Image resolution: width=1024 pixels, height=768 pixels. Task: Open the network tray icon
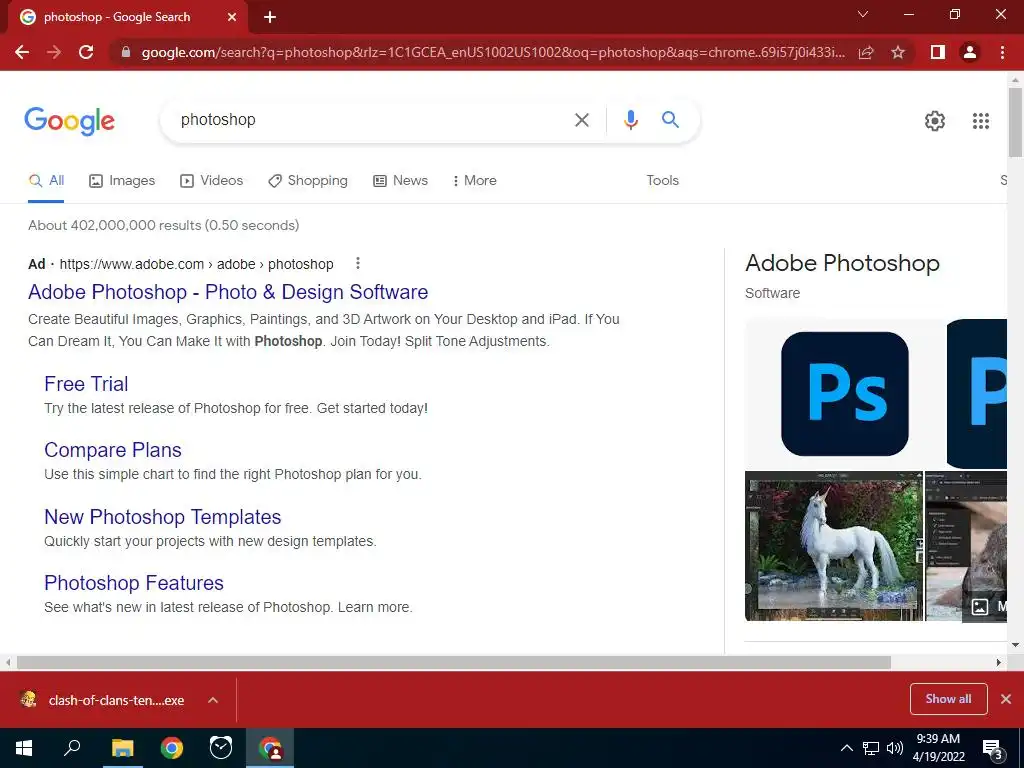coord(871,748)
